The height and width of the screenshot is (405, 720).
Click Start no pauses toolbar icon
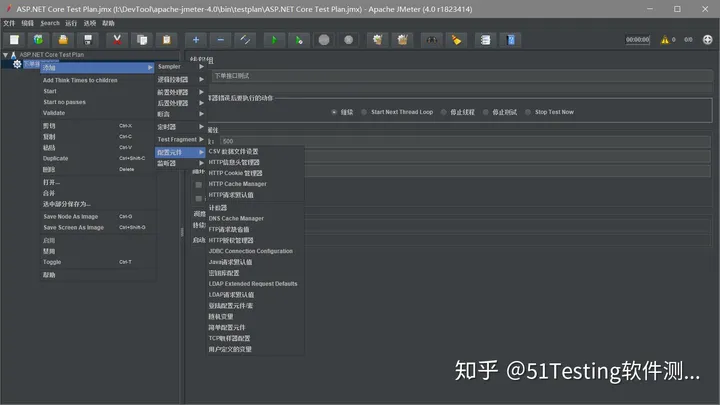(299, 40)
